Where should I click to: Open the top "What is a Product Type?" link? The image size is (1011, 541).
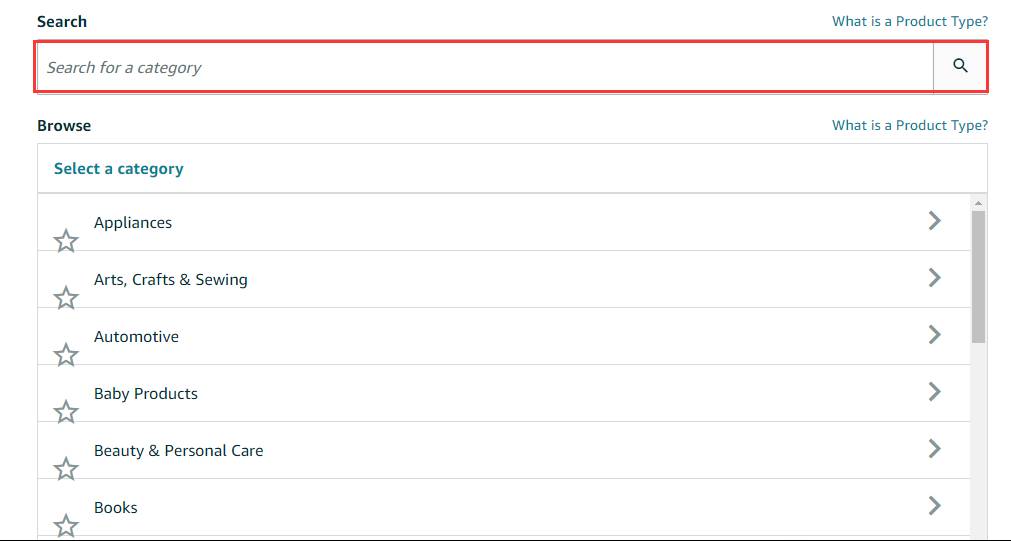point(910,21)
